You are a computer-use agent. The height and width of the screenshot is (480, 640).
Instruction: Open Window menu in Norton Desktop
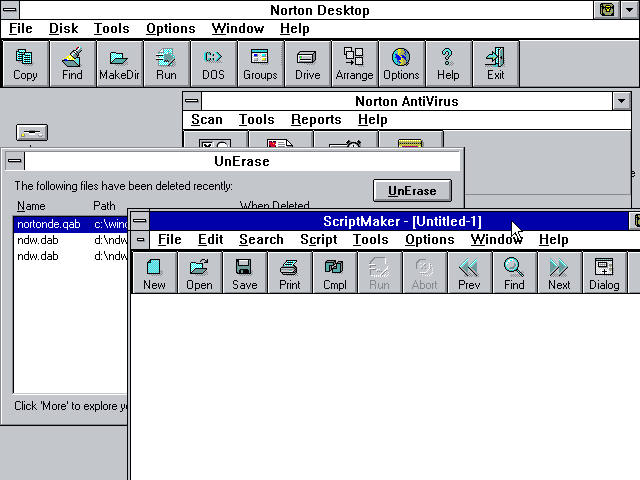coord(238,29)
